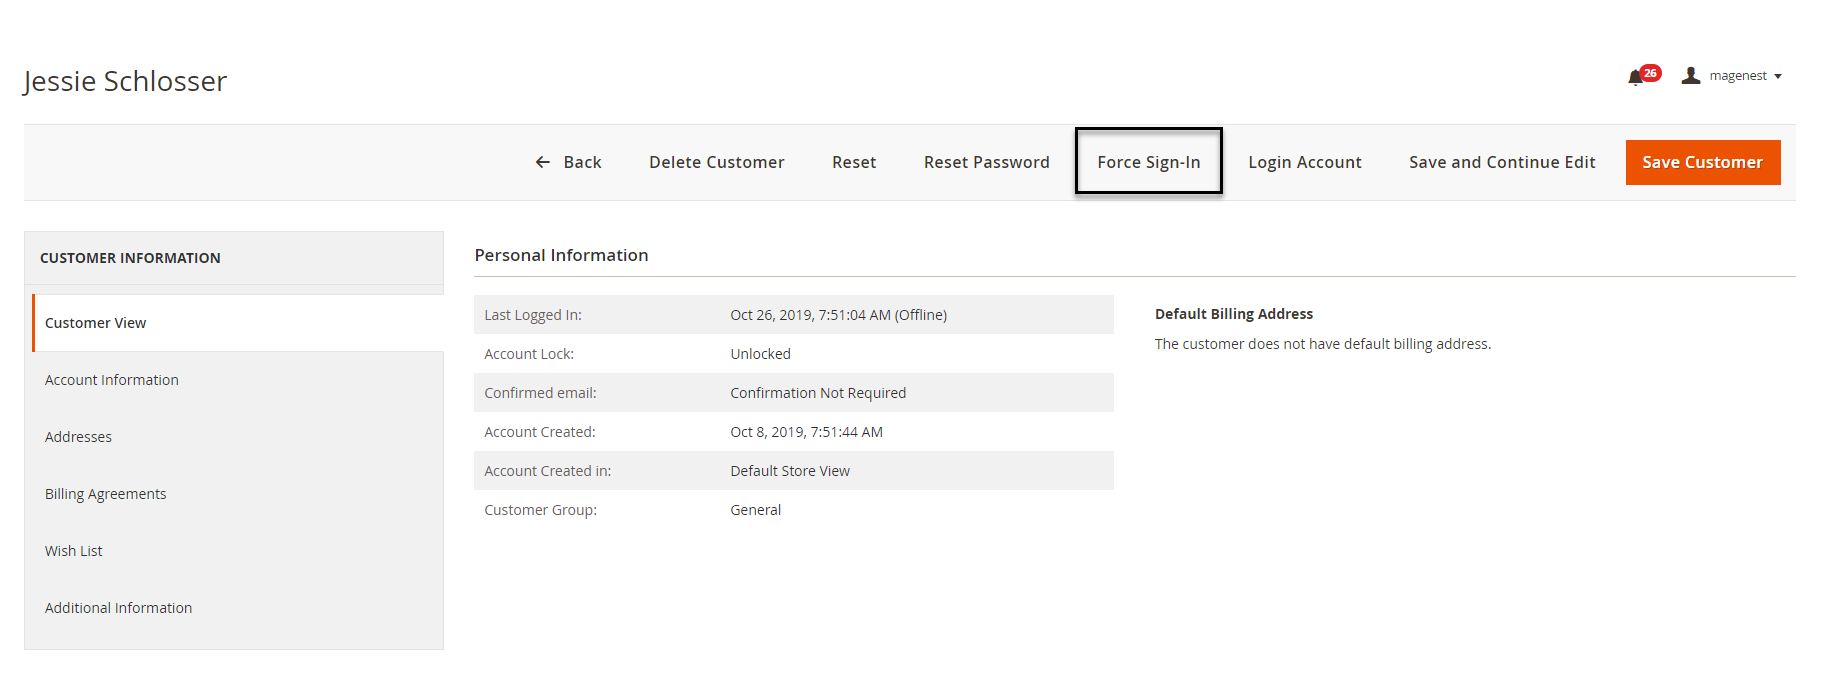1822x675 pixels.
Task: Click the magenest username label
Action: [x=1738, y=76]
